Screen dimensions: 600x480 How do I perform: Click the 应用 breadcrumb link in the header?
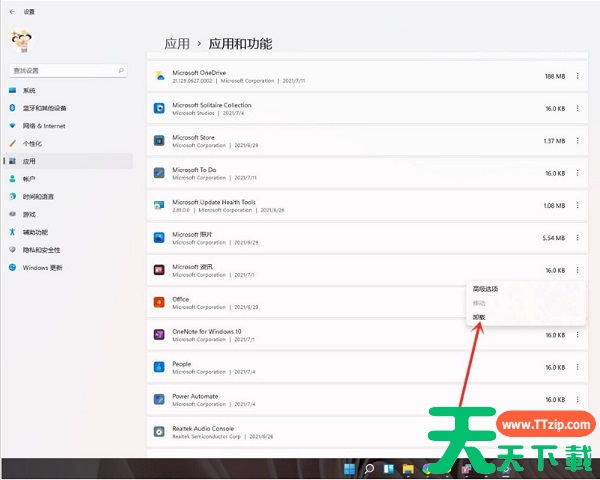click(177, 44)
